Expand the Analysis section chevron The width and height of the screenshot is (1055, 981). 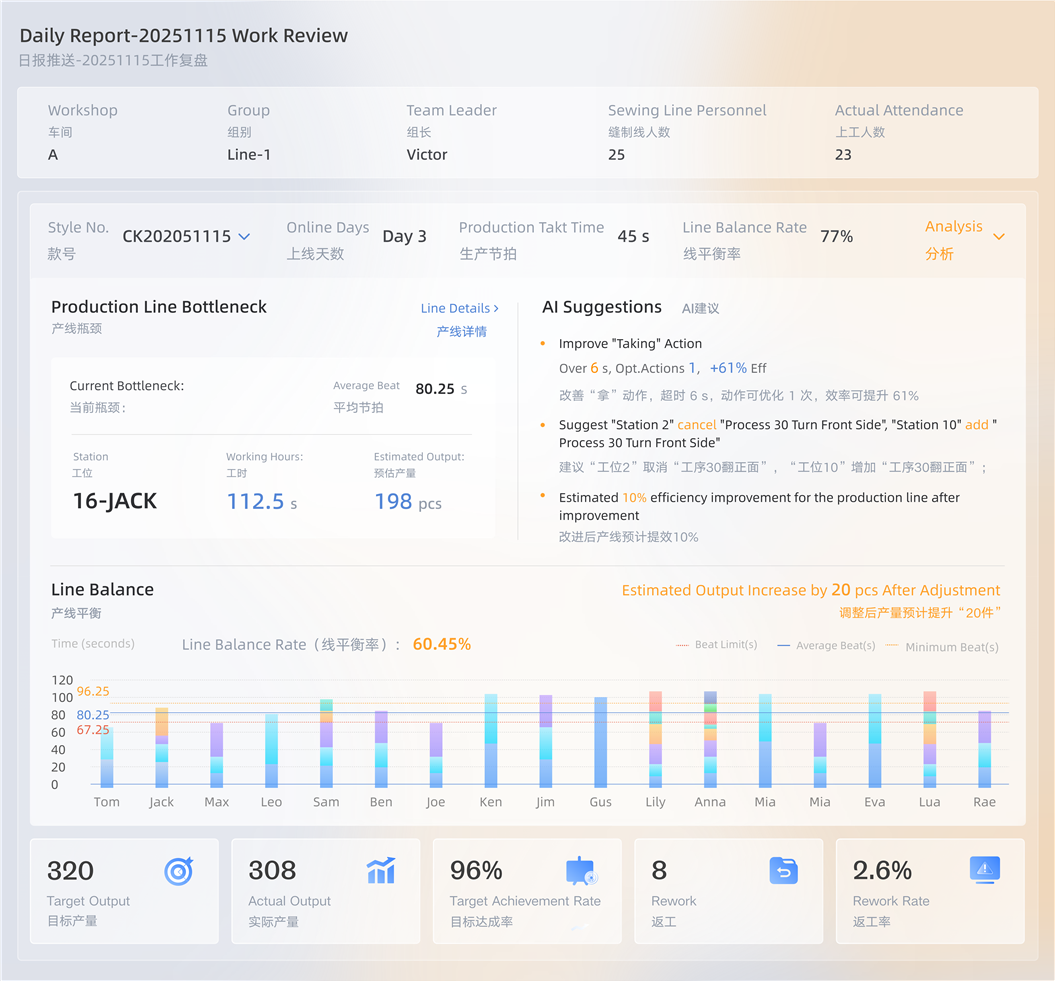(998, 237)
